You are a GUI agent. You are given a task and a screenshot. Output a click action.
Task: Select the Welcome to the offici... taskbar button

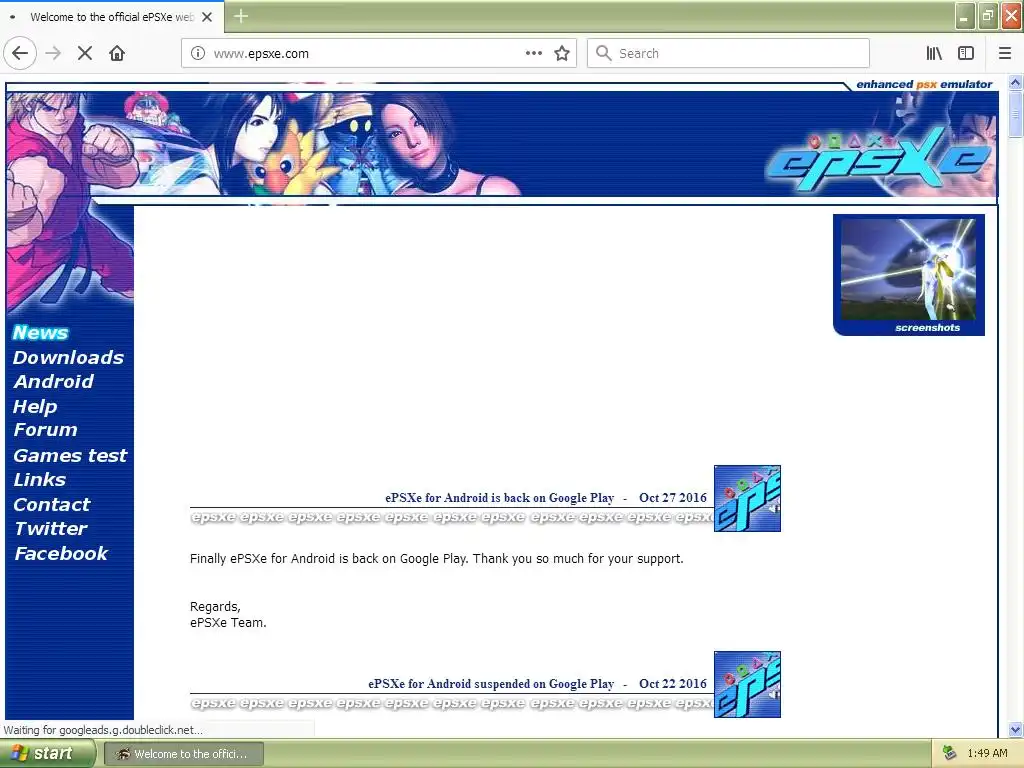[184, 754]
